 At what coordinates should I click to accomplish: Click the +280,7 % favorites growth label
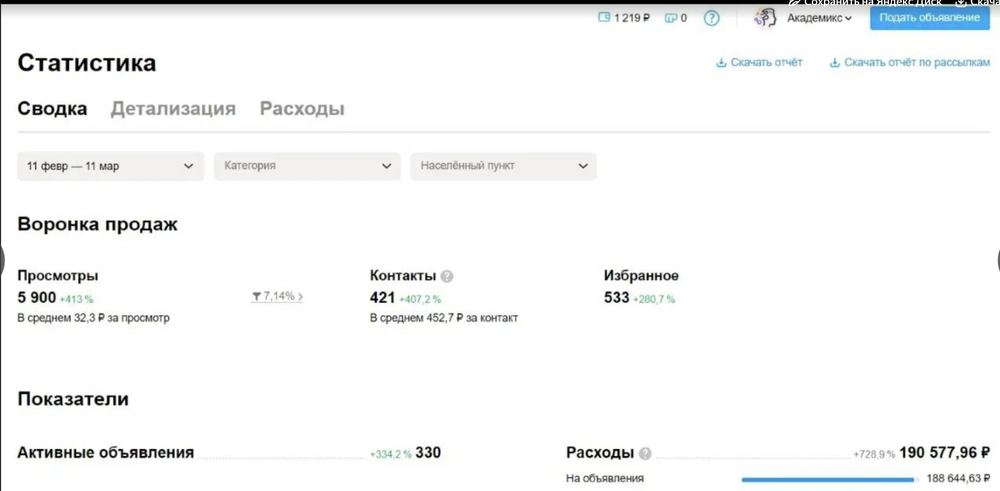[654, 298]
